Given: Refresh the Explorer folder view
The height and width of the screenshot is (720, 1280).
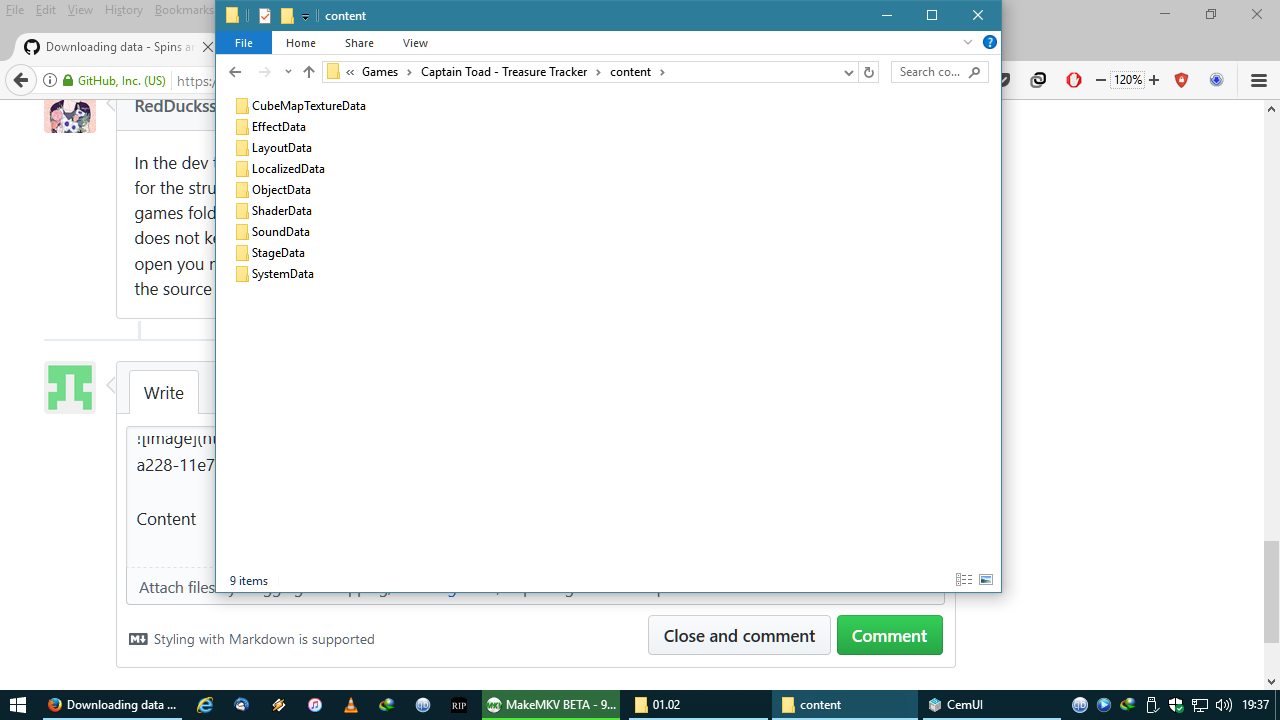Looking at the screenshot, I should (x=869, y=72).
